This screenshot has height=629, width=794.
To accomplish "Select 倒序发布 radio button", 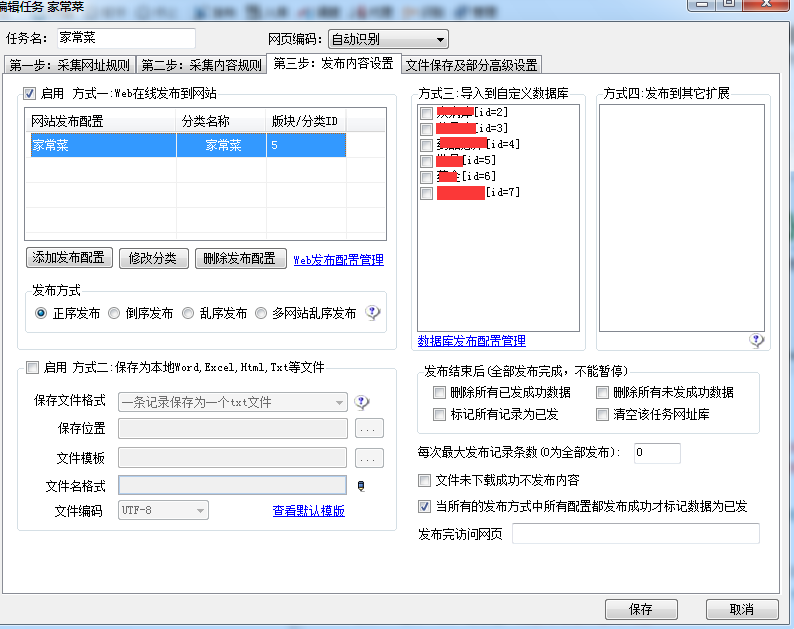I will [x=115, y=313].
